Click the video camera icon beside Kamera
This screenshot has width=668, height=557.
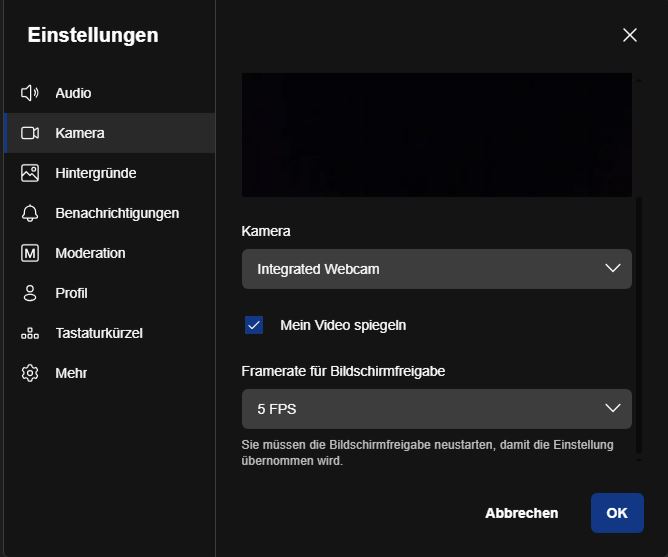pyautogui.click(x=30, y=133)
